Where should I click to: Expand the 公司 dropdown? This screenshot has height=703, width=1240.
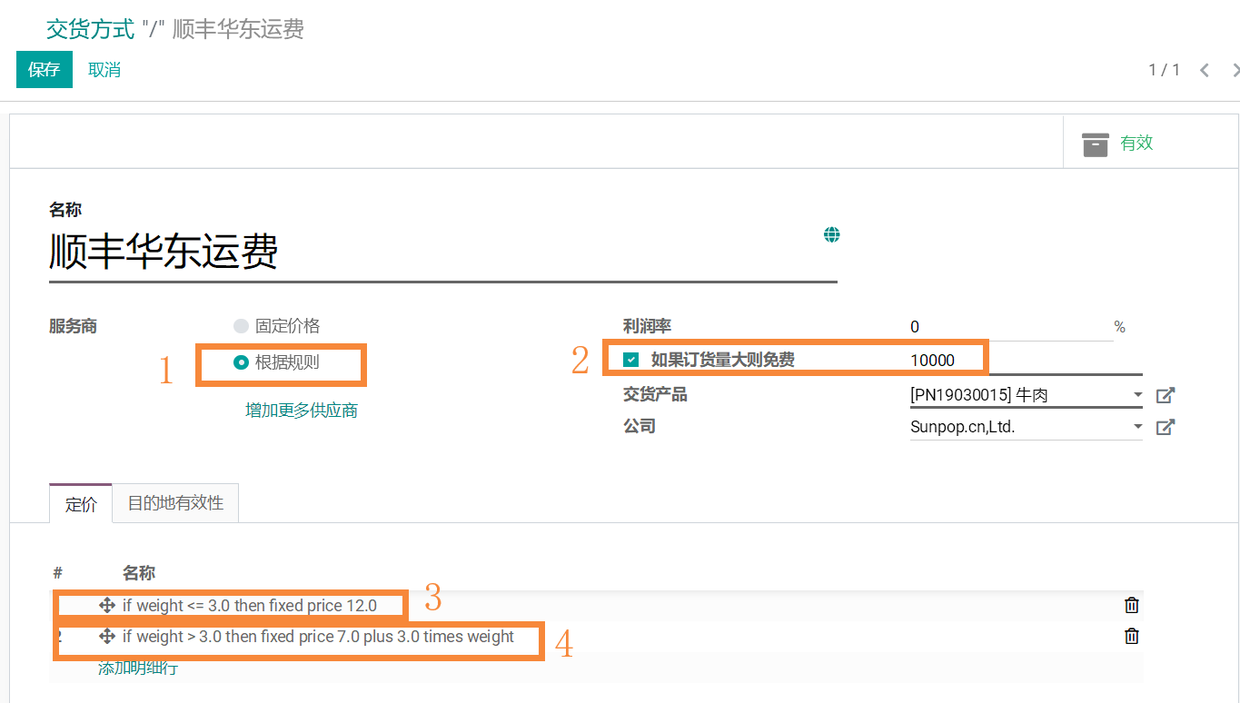[x=1137, y=427]
